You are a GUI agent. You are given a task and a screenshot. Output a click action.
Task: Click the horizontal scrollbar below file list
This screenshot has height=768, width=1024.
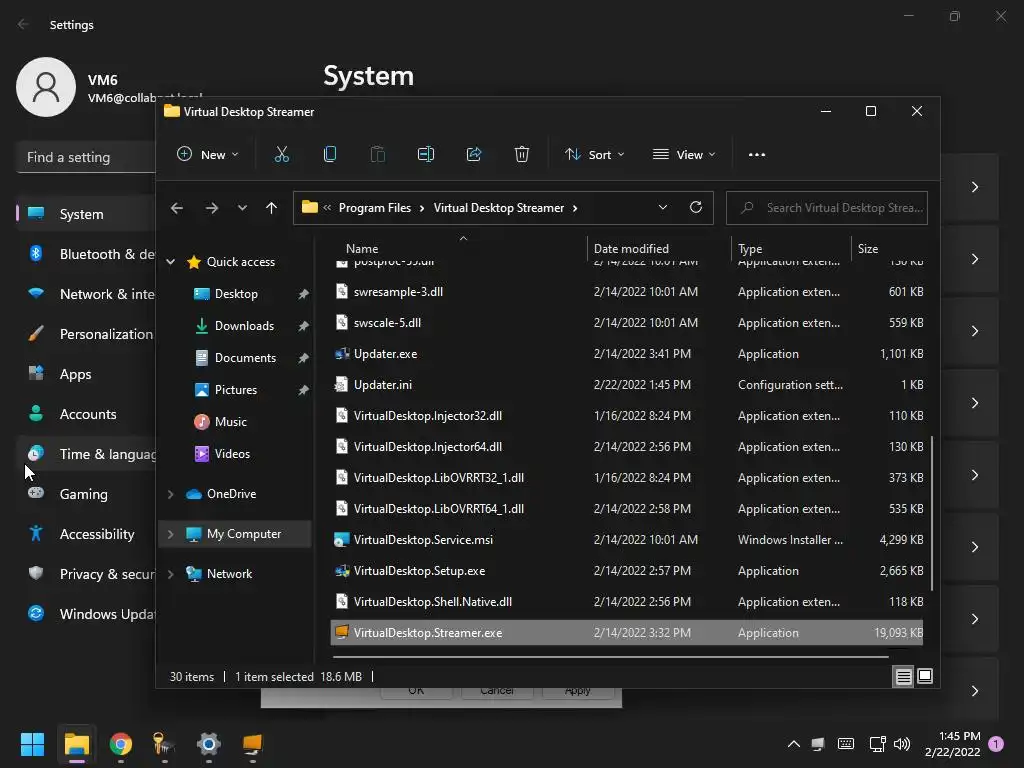point(609,656)
